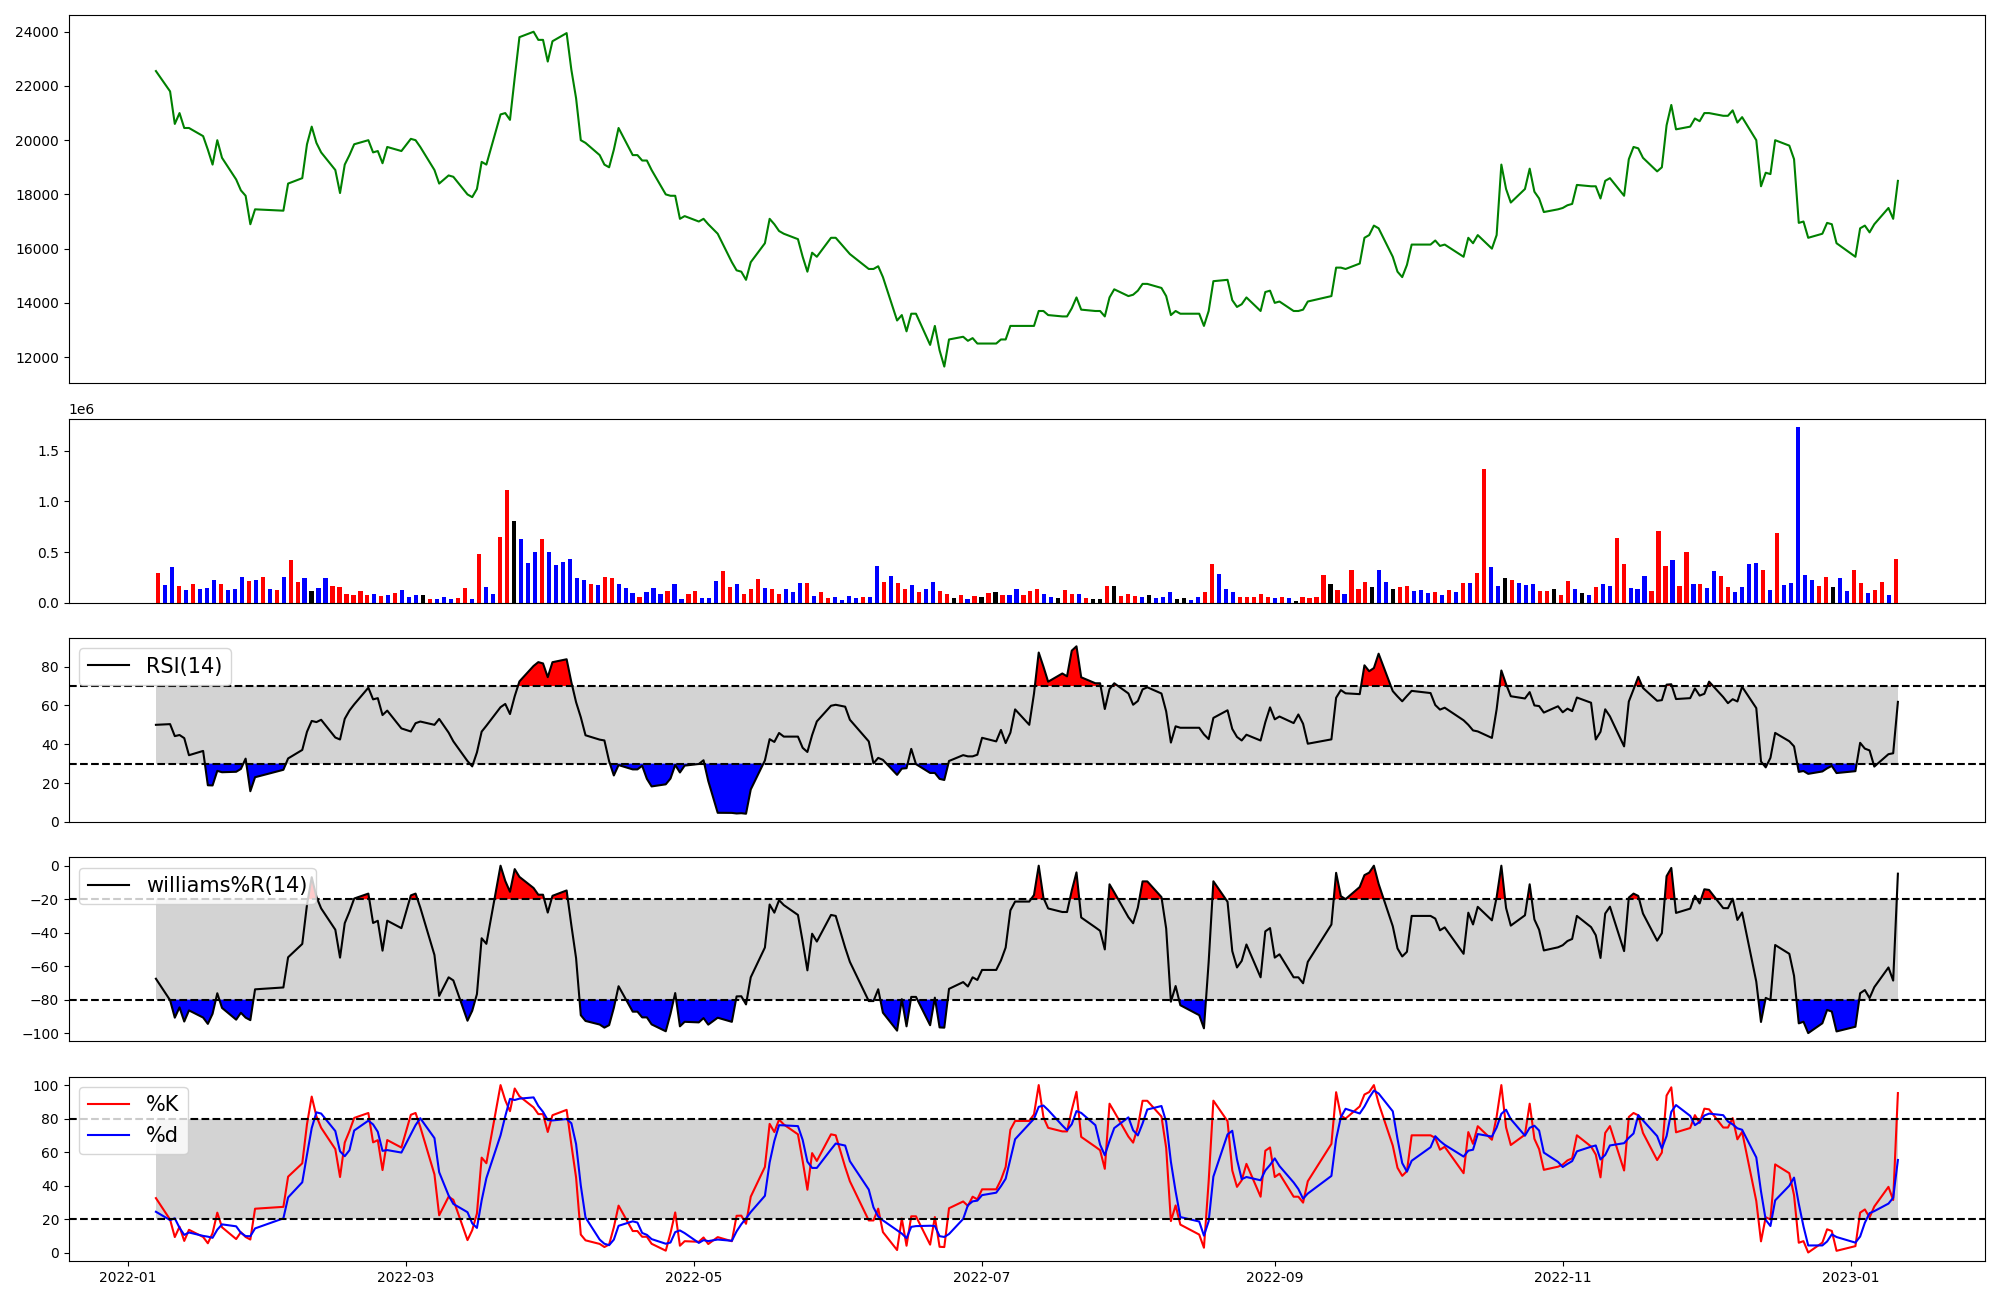
Task: Click the 1.5 volume axis tick label
Action: 48,451
